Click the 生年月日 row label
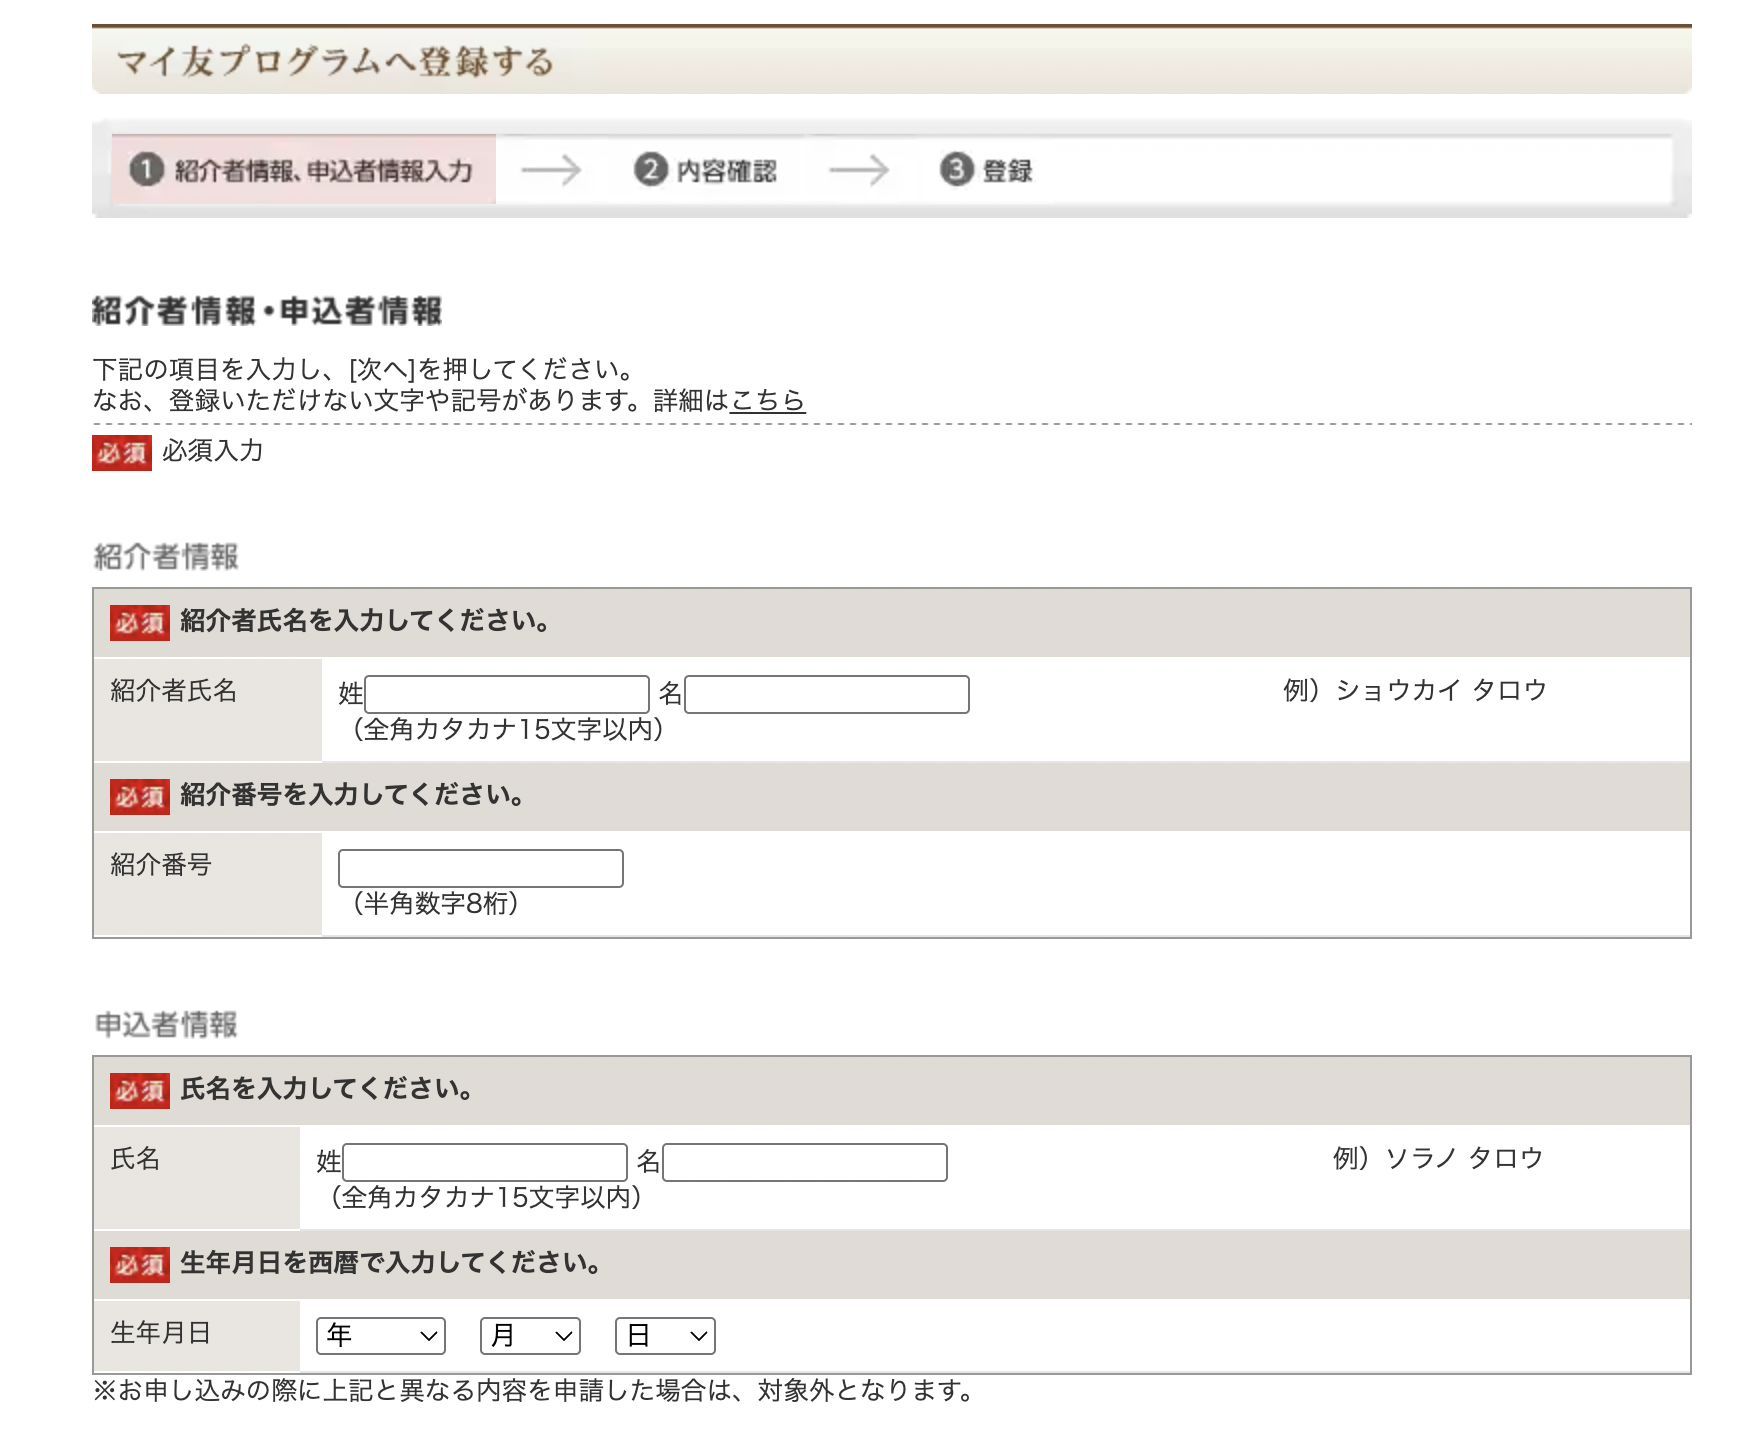Viewport: 1760px width, 1430px height. click(161, 1333)
